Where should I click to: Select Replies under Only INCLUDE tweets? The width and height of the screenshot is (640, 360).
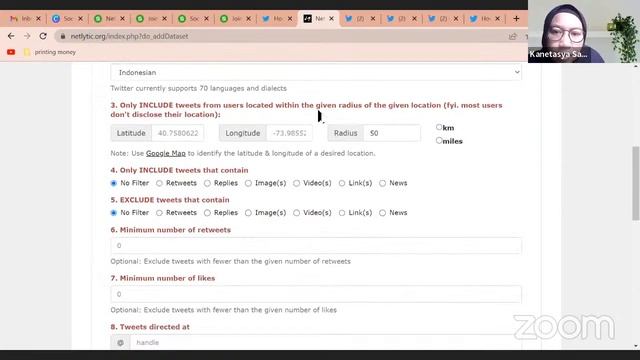pyautogui.click(x=207, y=183)
